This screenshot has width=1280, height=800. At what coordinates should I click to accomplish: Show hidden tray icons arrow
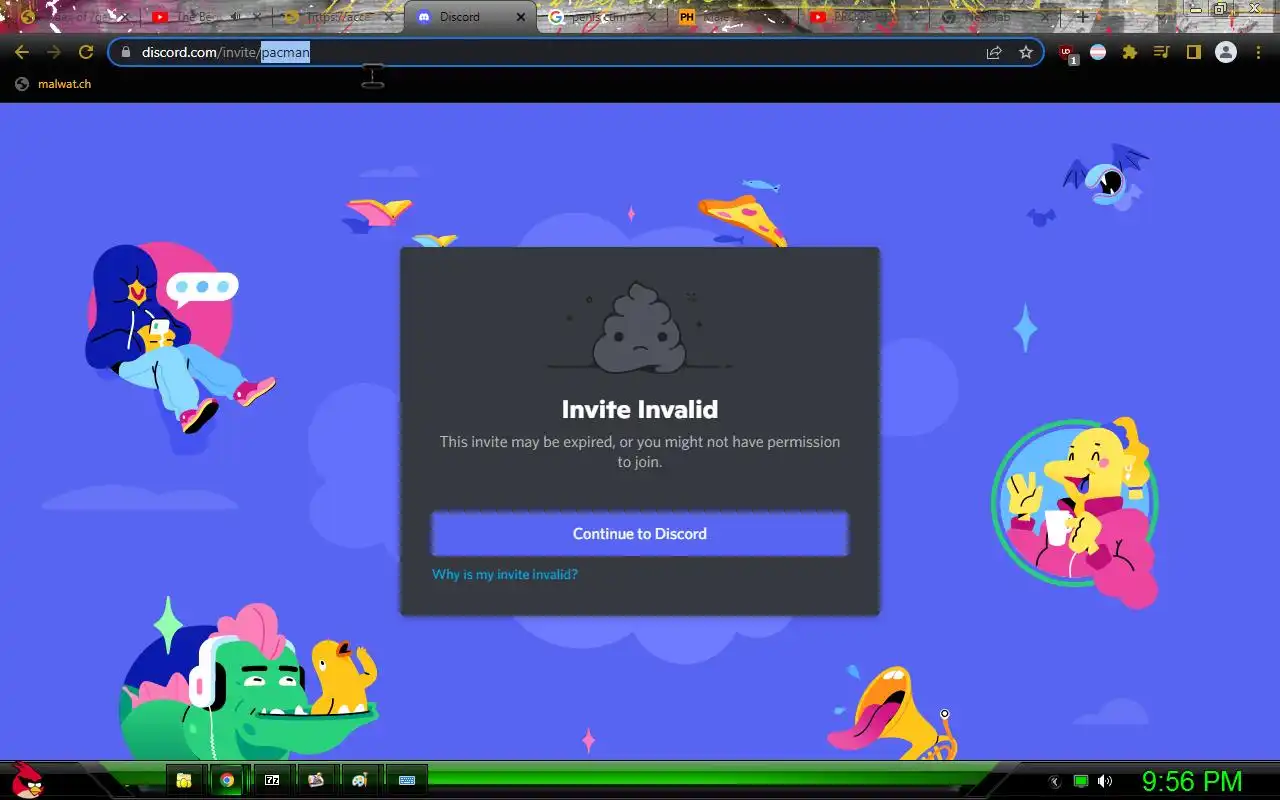coord(1055,781)
